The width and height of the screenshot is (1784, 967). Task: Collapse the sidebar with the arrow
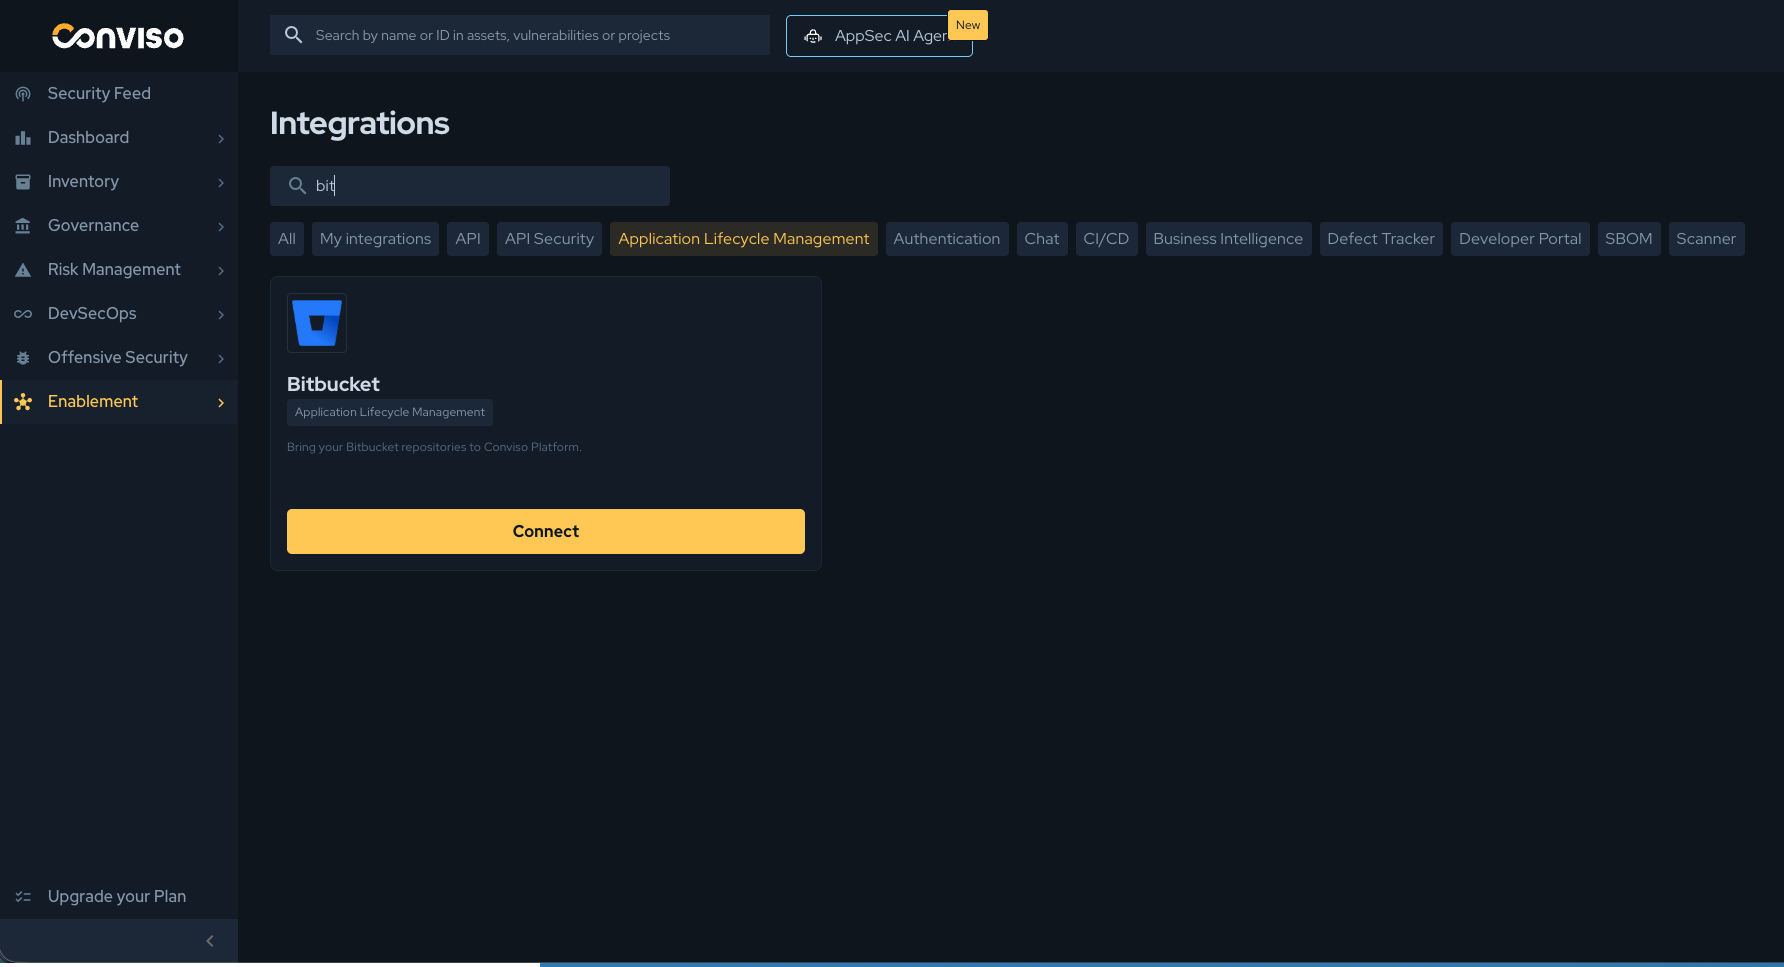pyautogui.click(x=210, y=941)
